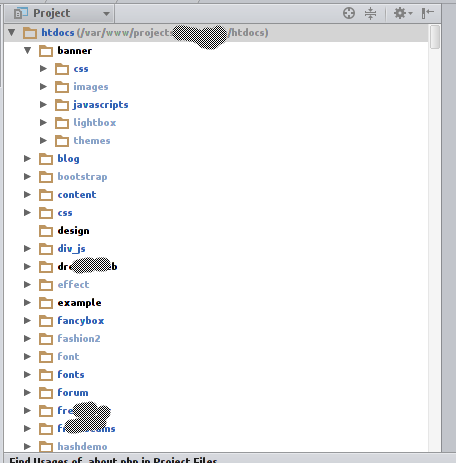Expand the fashion2 folder

[27, 338]
